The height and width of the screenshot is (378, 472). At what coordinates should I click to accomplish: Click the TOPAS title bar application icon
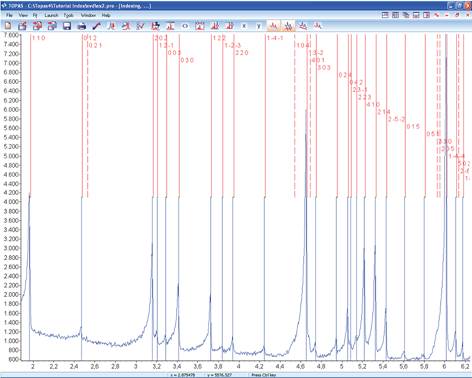pos(4,6)
